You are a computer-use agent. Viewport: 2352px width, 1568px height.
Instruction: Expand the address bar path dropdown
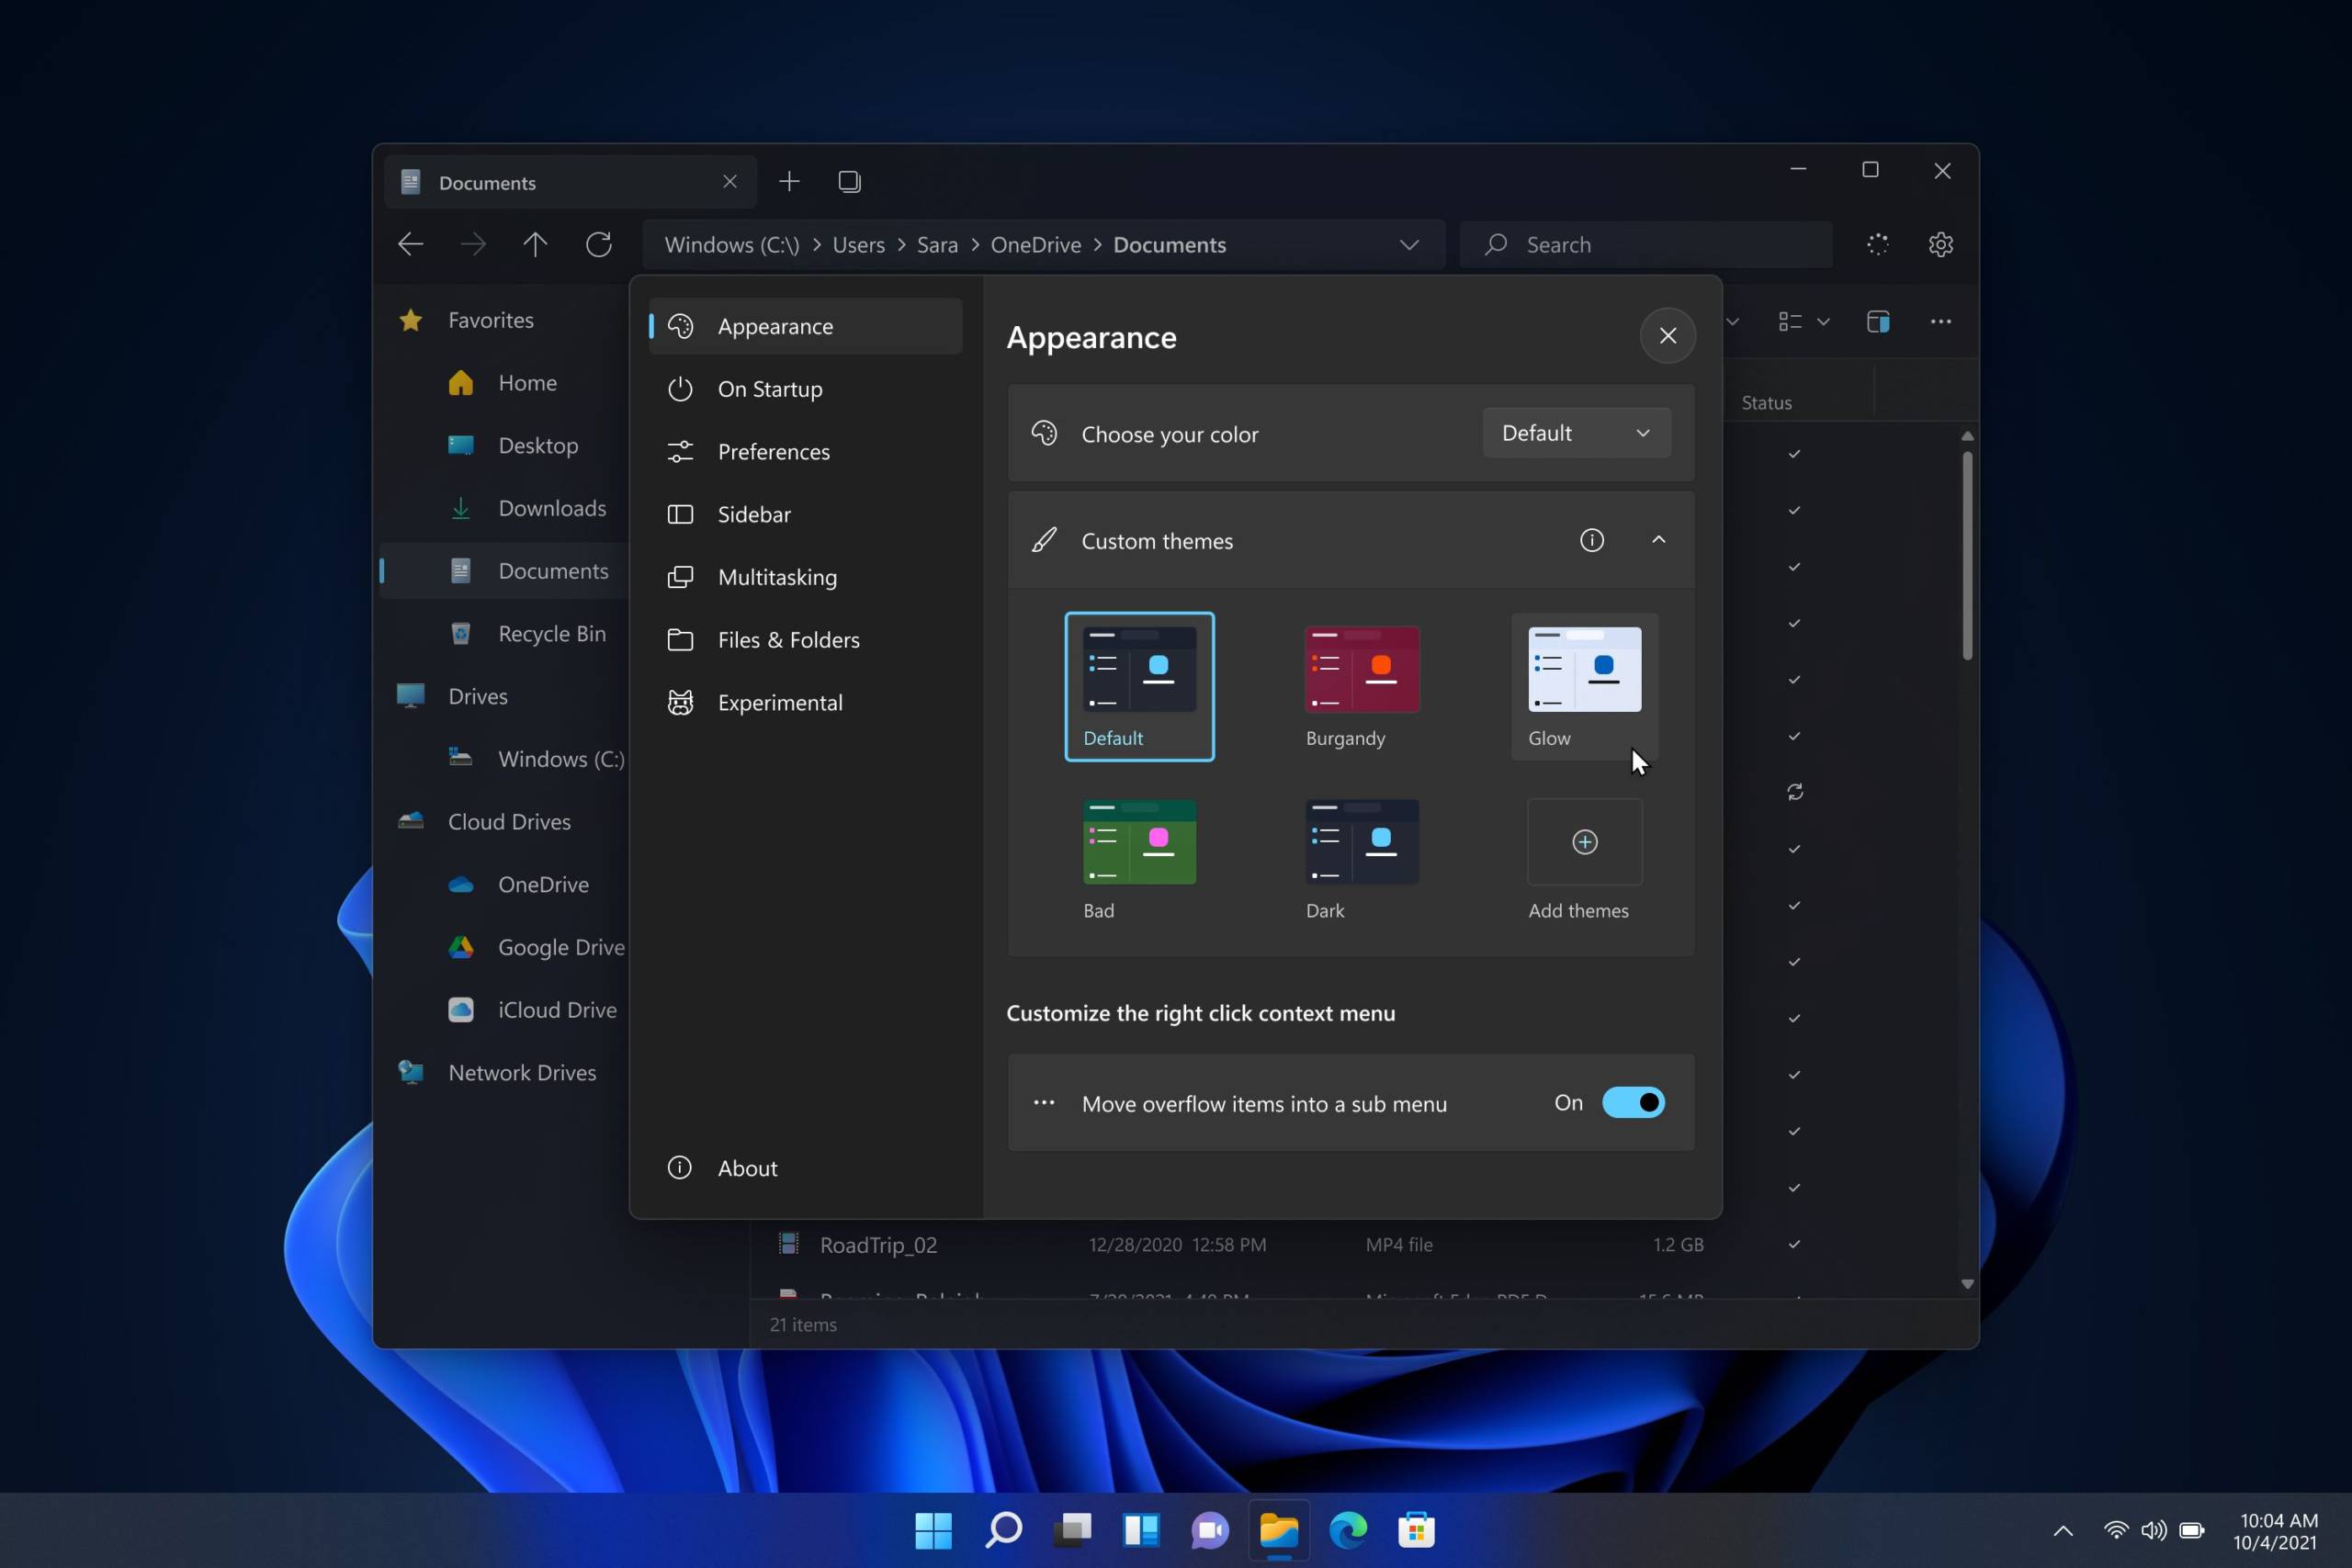(1409, 244)
